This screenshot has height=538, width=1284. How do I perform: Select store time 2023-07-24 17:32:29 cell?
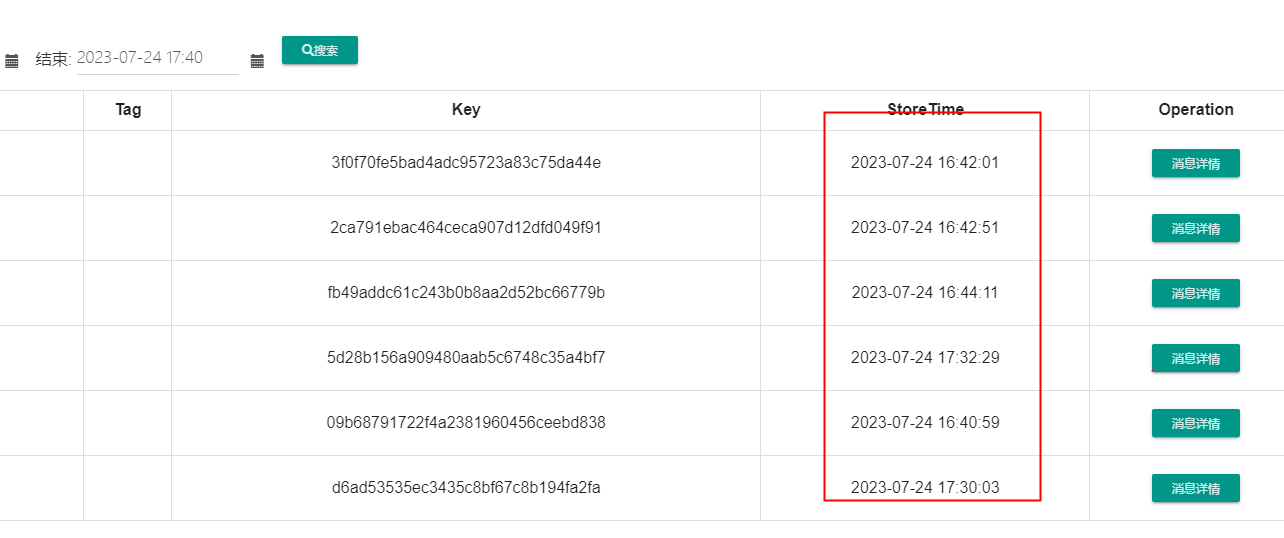(925, 358)
